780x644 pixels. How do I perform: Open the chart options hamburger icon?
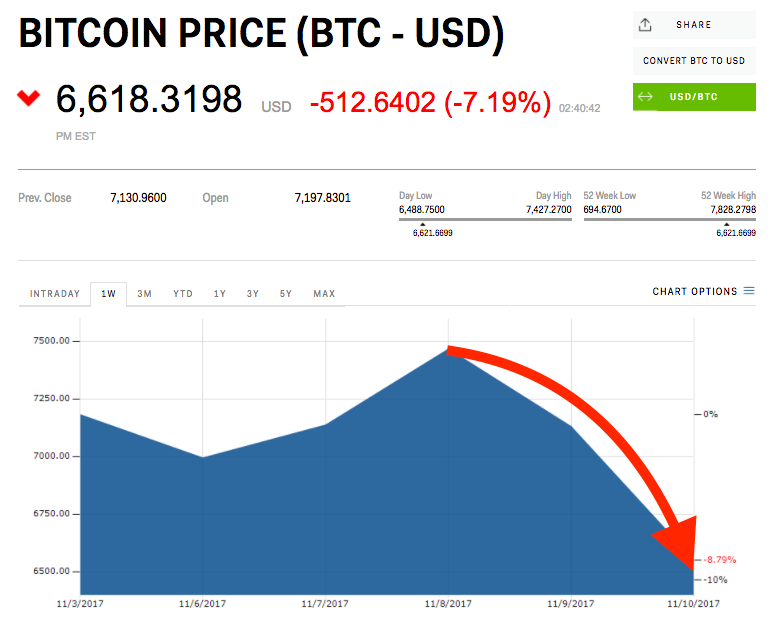click(749, 290)
